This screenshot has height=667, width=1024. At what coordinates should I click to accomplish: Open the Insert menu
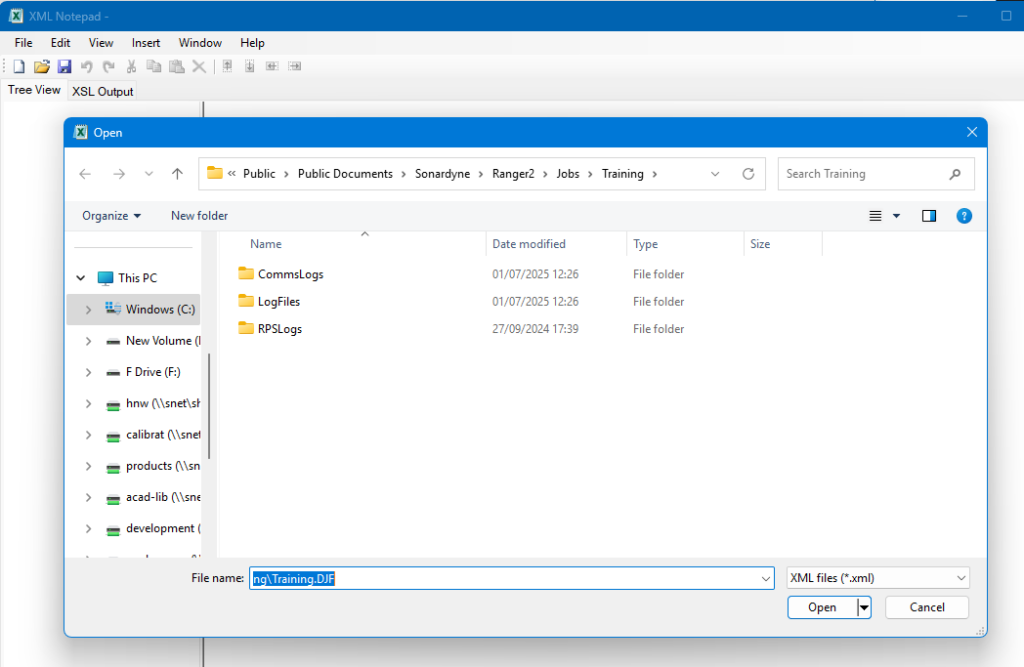tap(146, 43)
